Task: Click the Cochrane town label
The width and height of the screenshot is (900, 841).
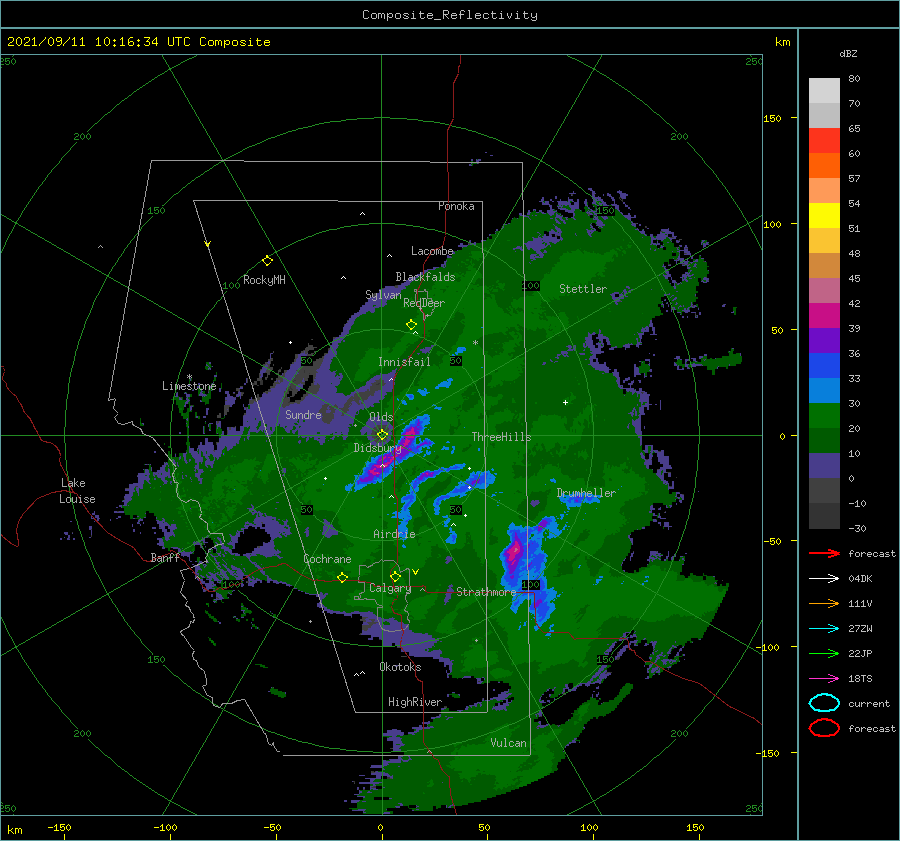Action: pos(327,559)
